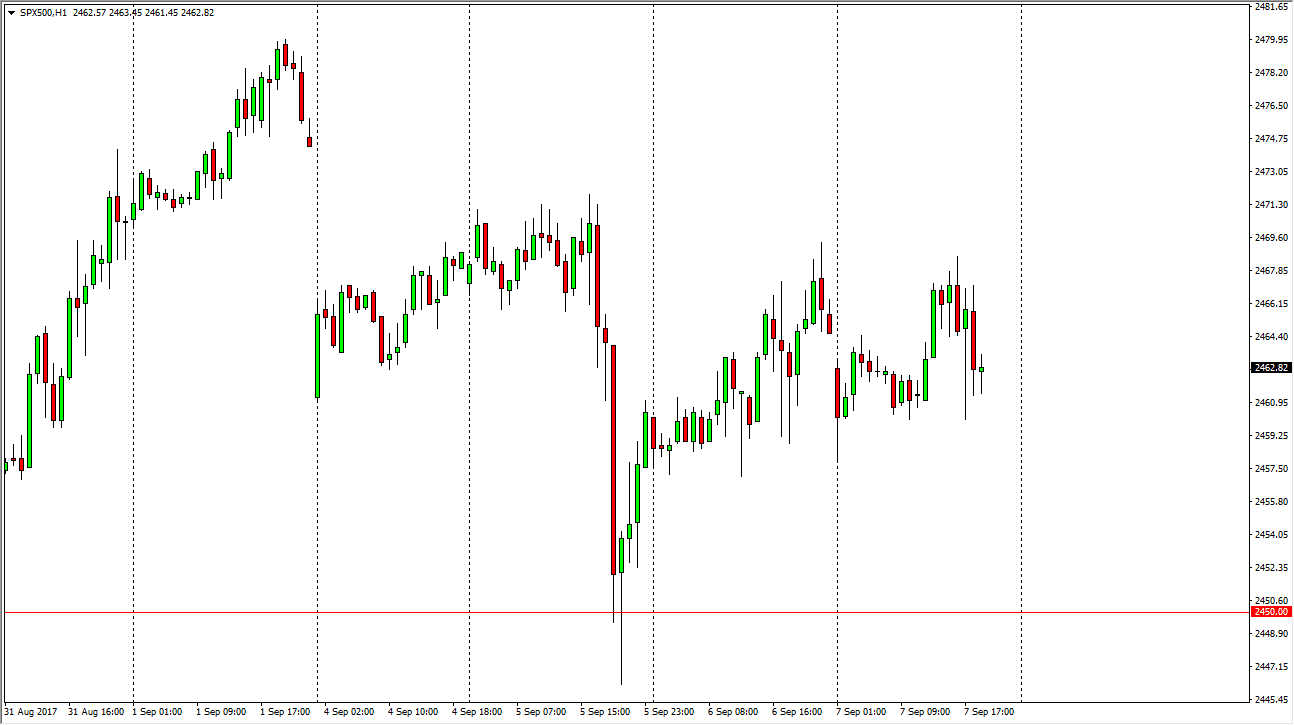The height and width of the screenshot is (725, 1294).
Task: Select the 4 Sep 02:00 time label
Action: (x=349, y=712)
